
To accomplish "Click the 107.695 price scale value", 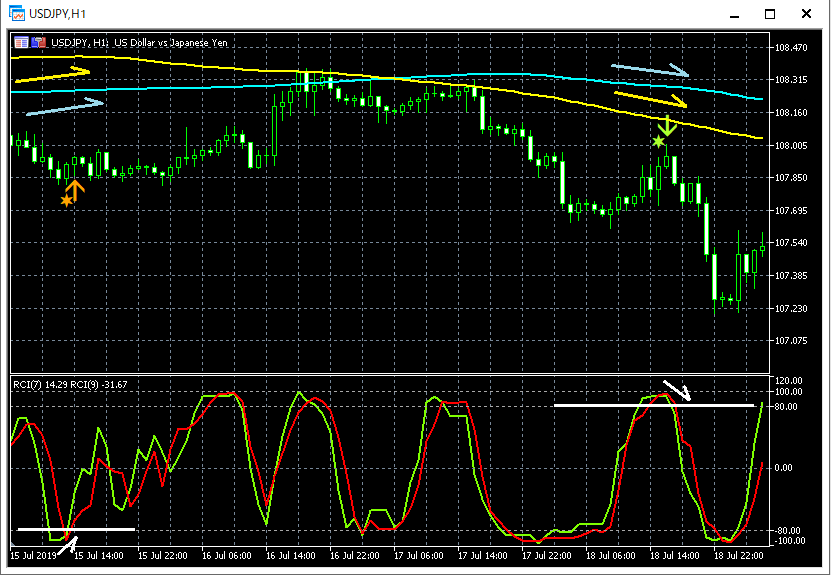I will coord(791,211).
